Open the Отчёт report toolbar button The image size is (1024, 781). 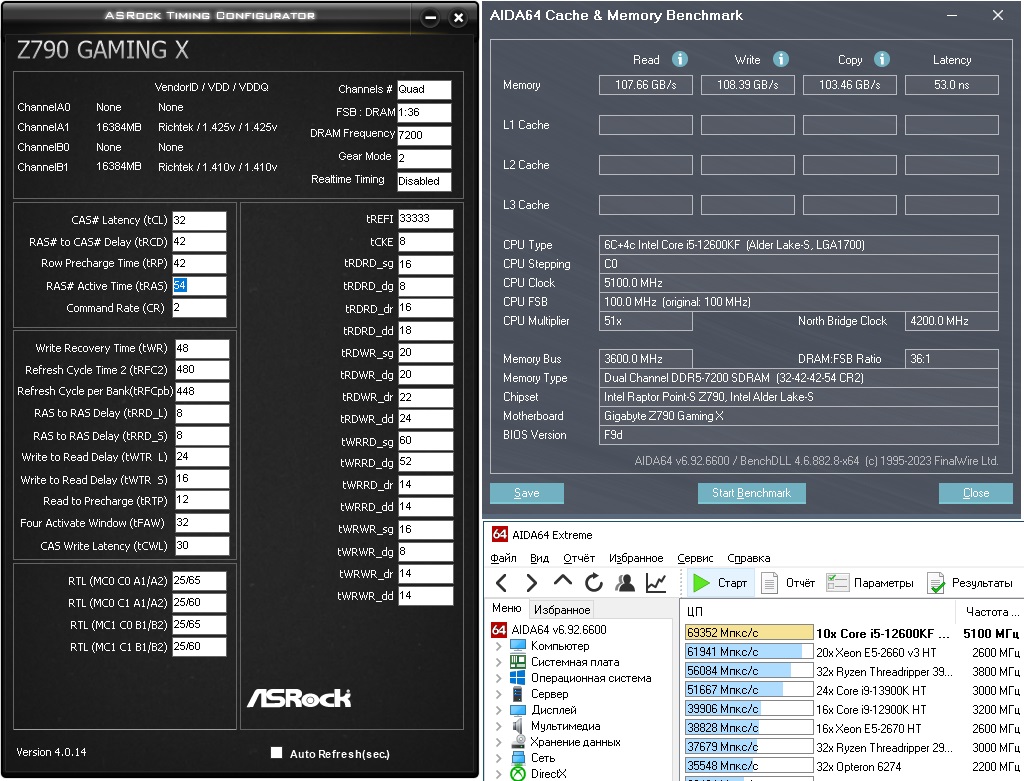[x=788, y=582]
